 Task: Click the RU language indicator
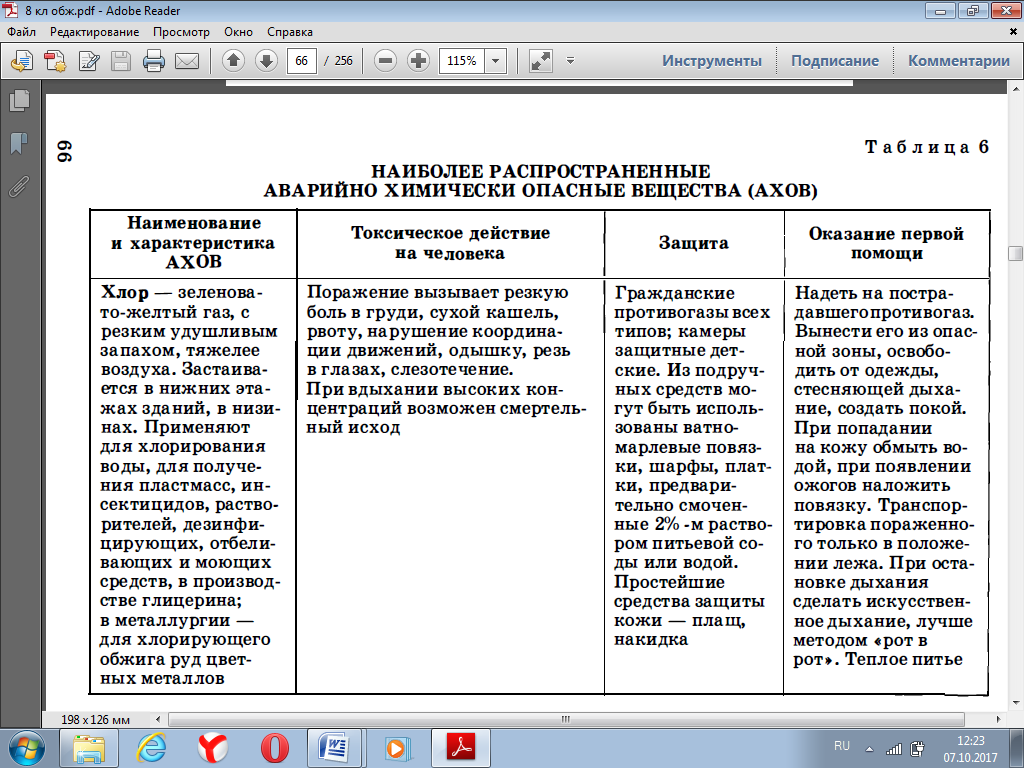[x=842, y=746]
